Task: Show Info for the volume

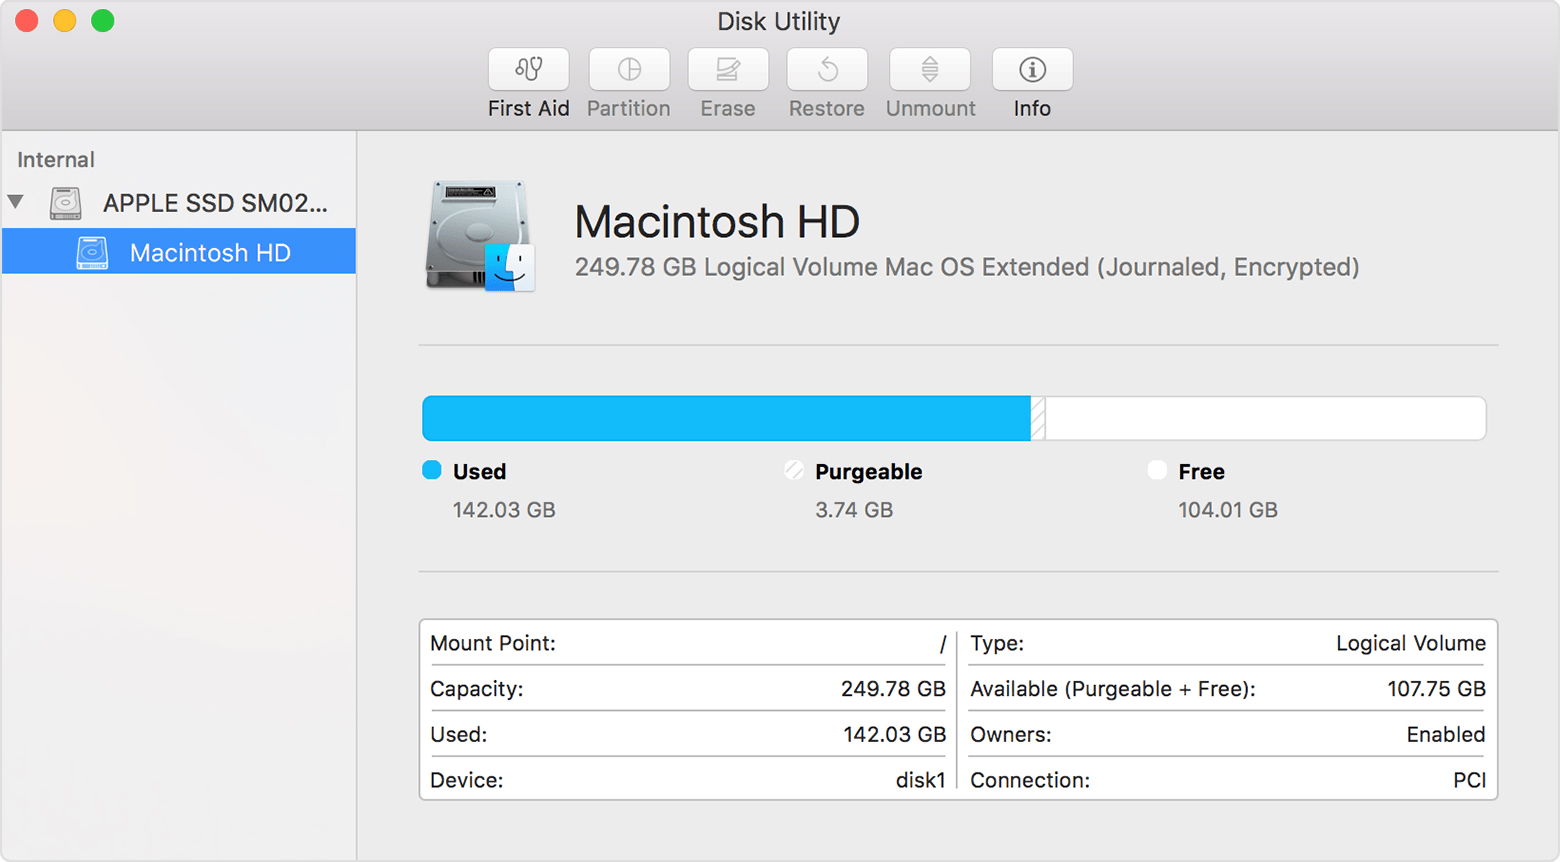Action: point(1032,70)
